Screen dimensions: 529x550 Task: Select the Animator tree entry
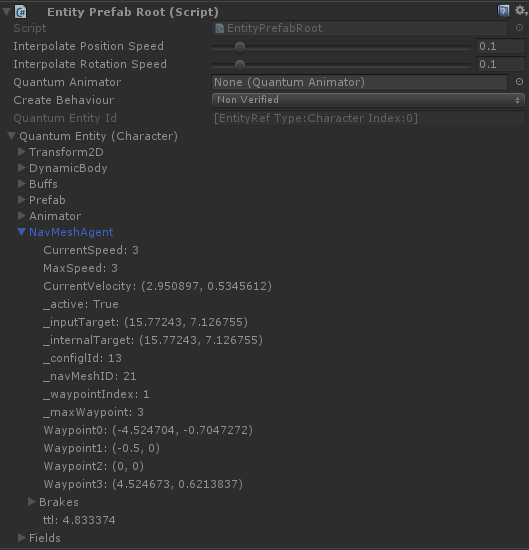(55, 216)
